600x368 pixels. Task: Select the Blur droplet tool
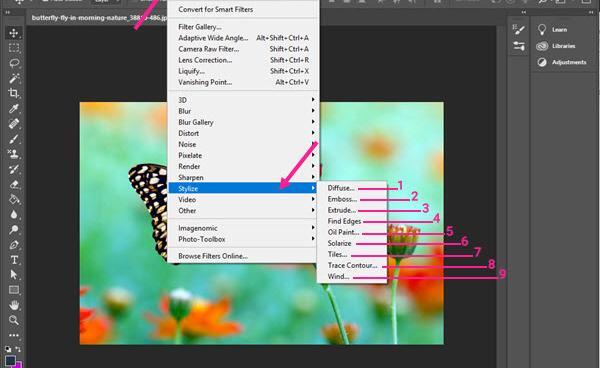tap(14, 214)
